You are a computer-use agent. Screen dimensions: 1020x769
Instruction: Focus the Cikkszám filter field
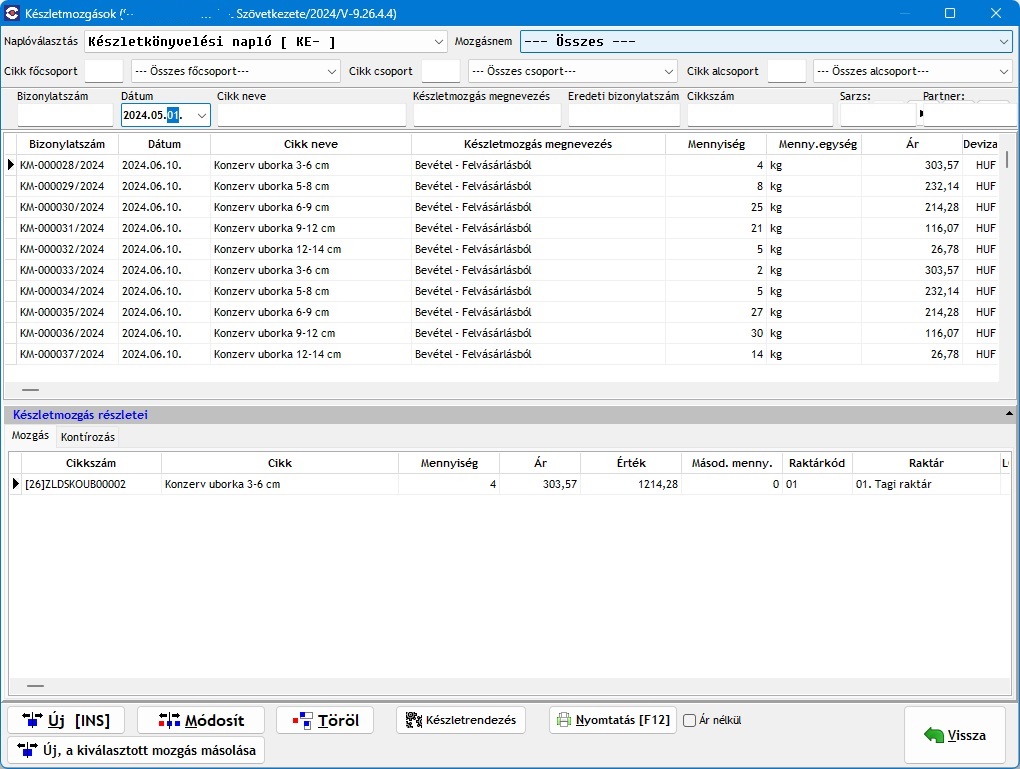pyautogui.click(x=760, y=115)
